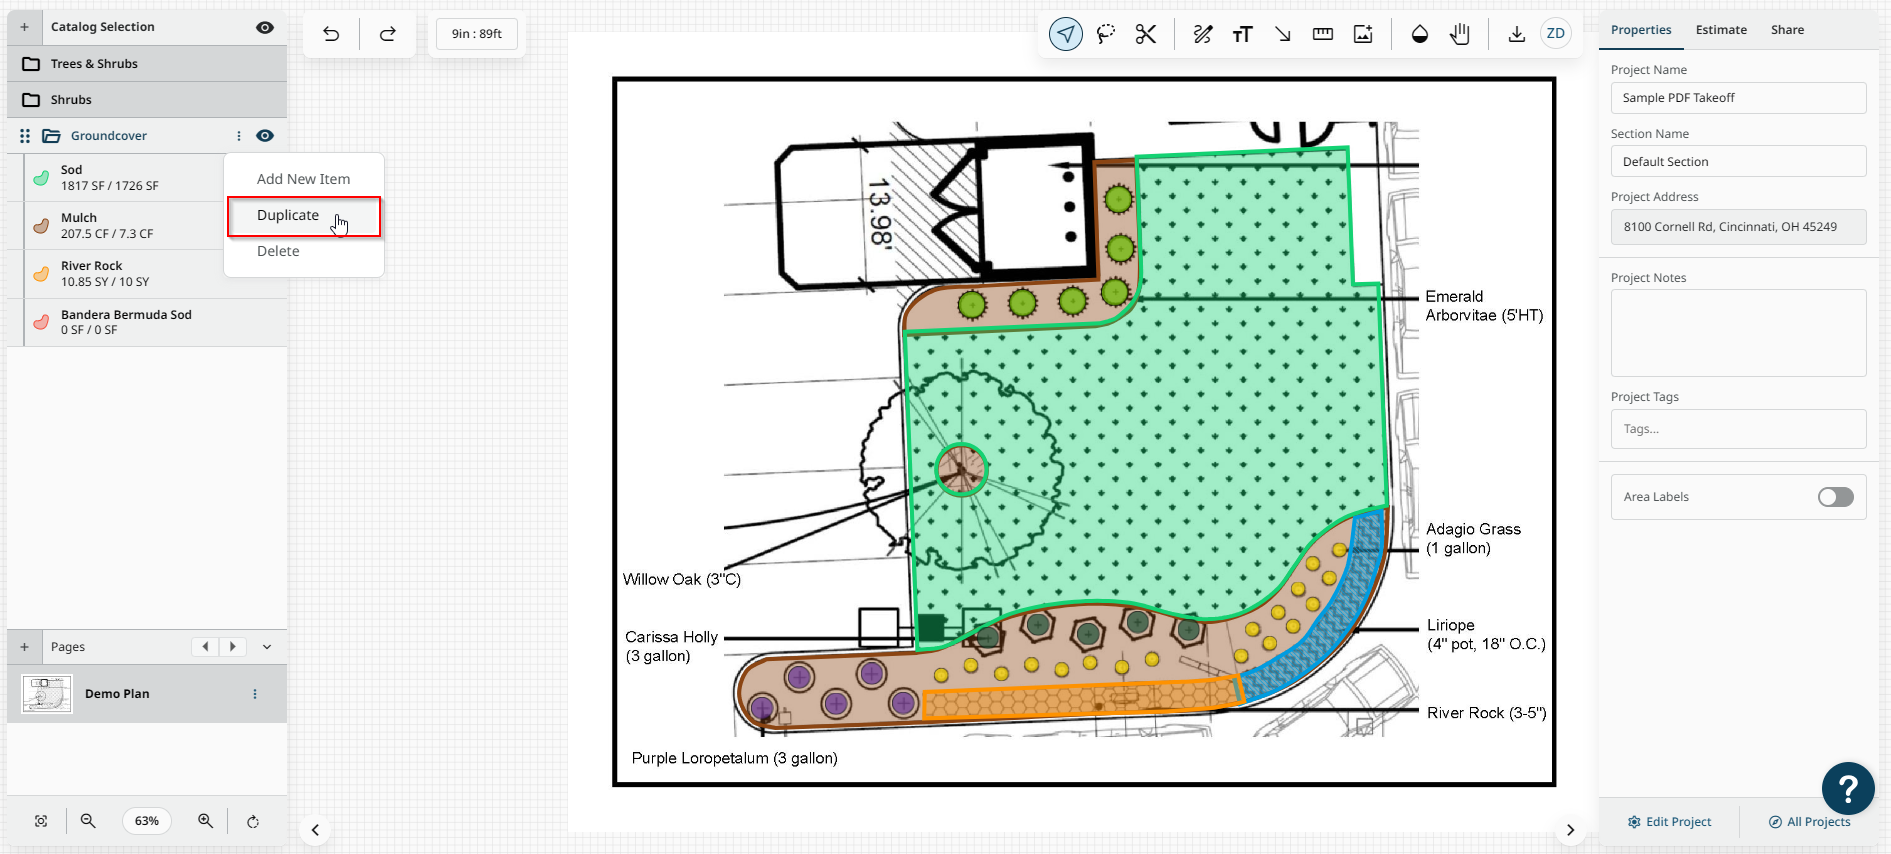Toggle Catalog Selection visibility eye

[x=265, y=27]
